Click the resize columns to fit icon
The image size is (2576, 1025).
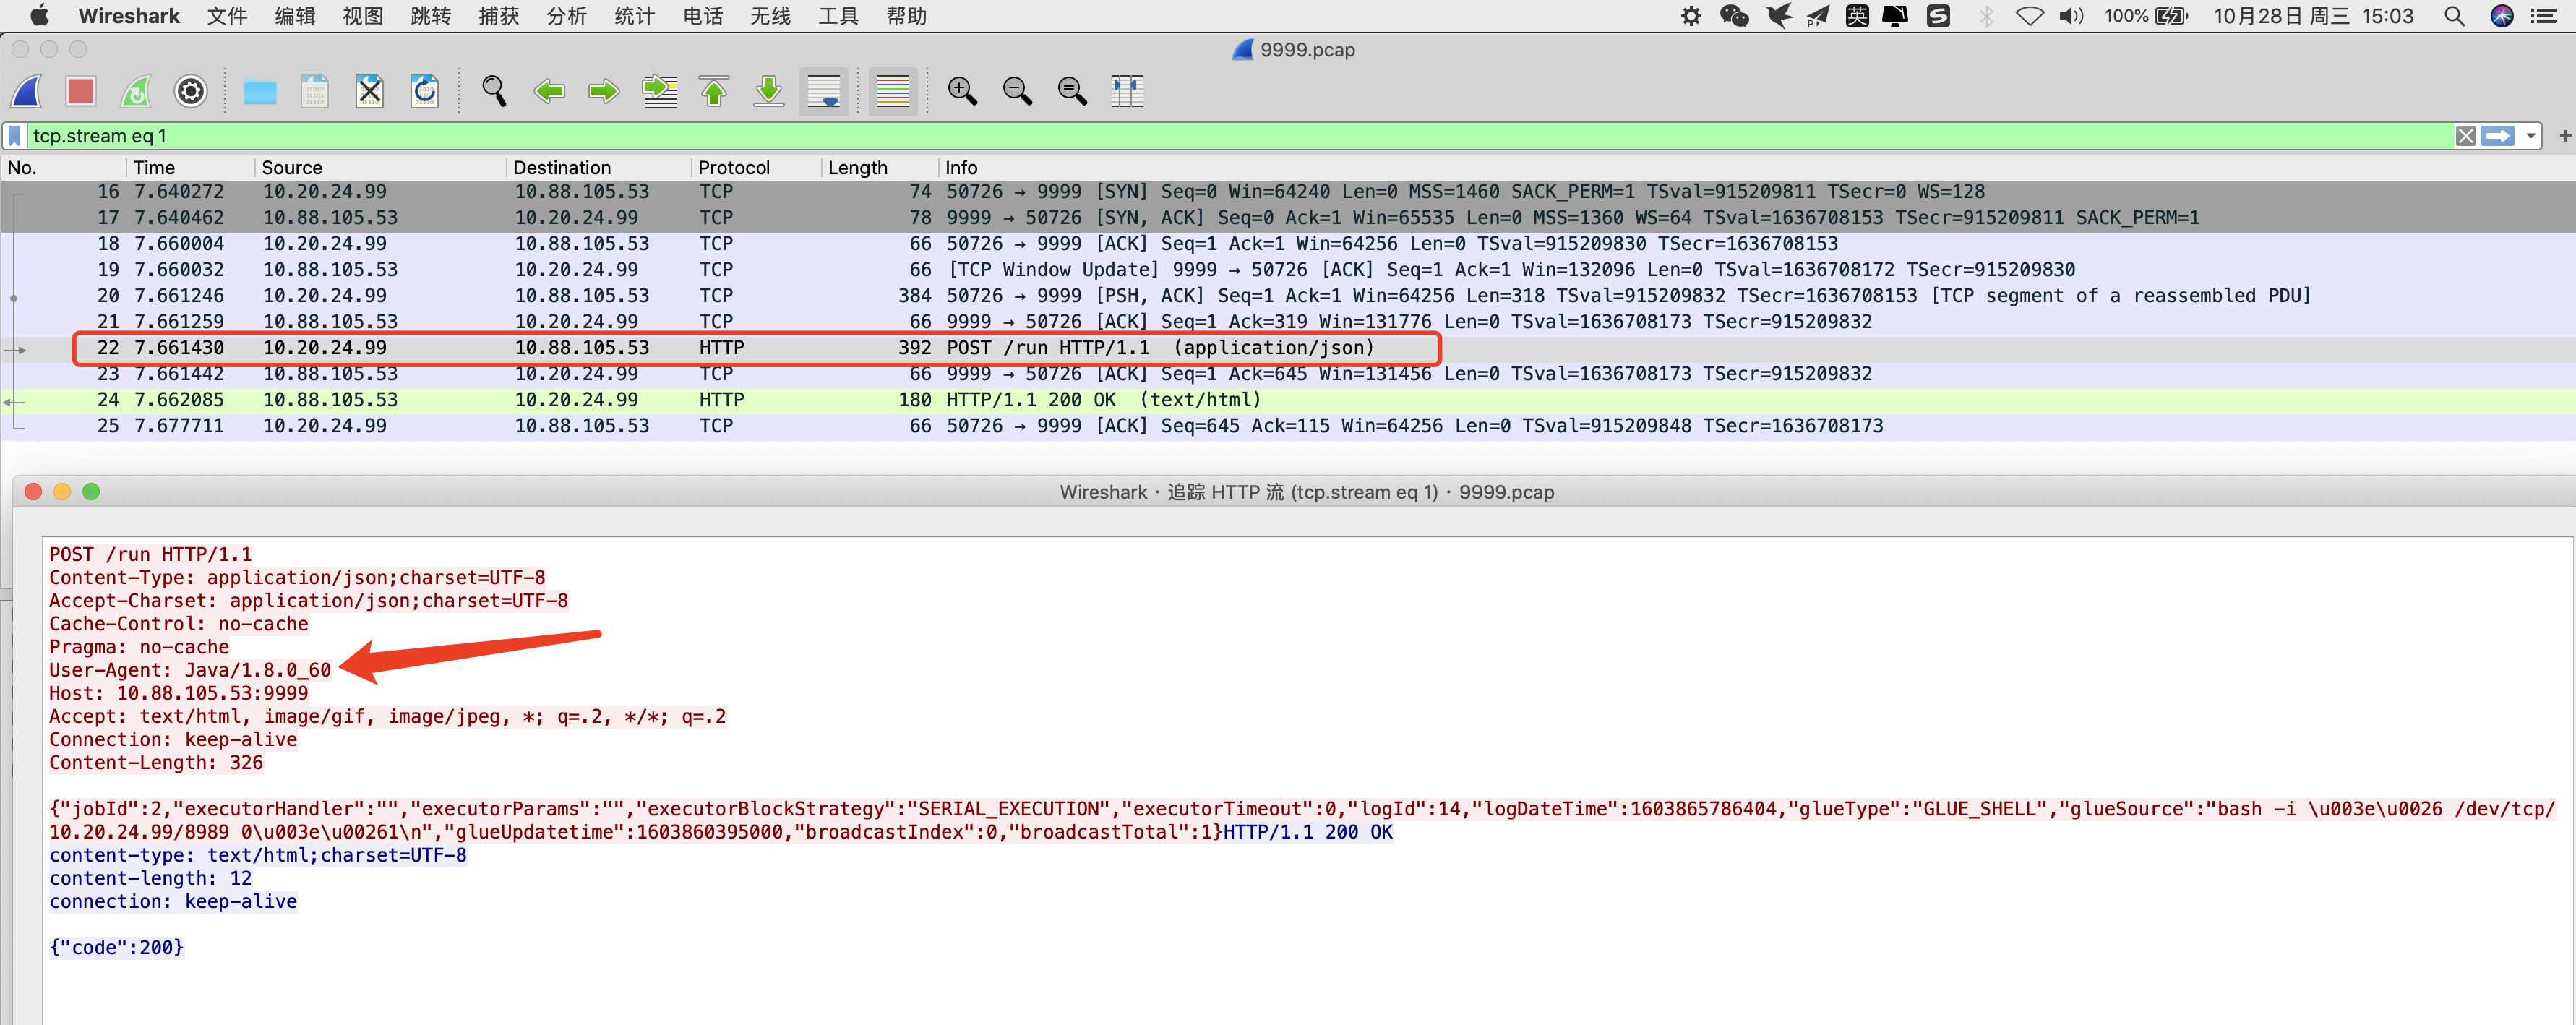[1127, 92]
